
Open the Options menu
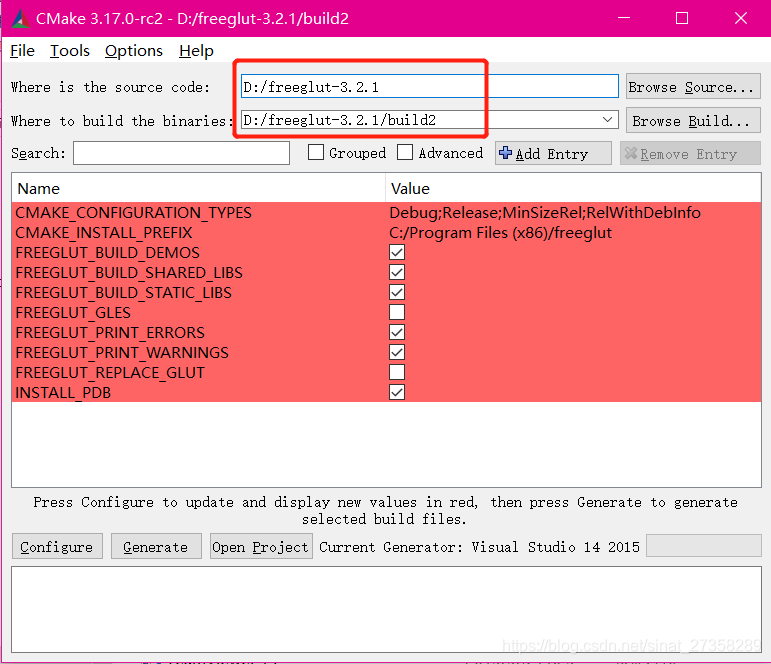pos(134,51)
